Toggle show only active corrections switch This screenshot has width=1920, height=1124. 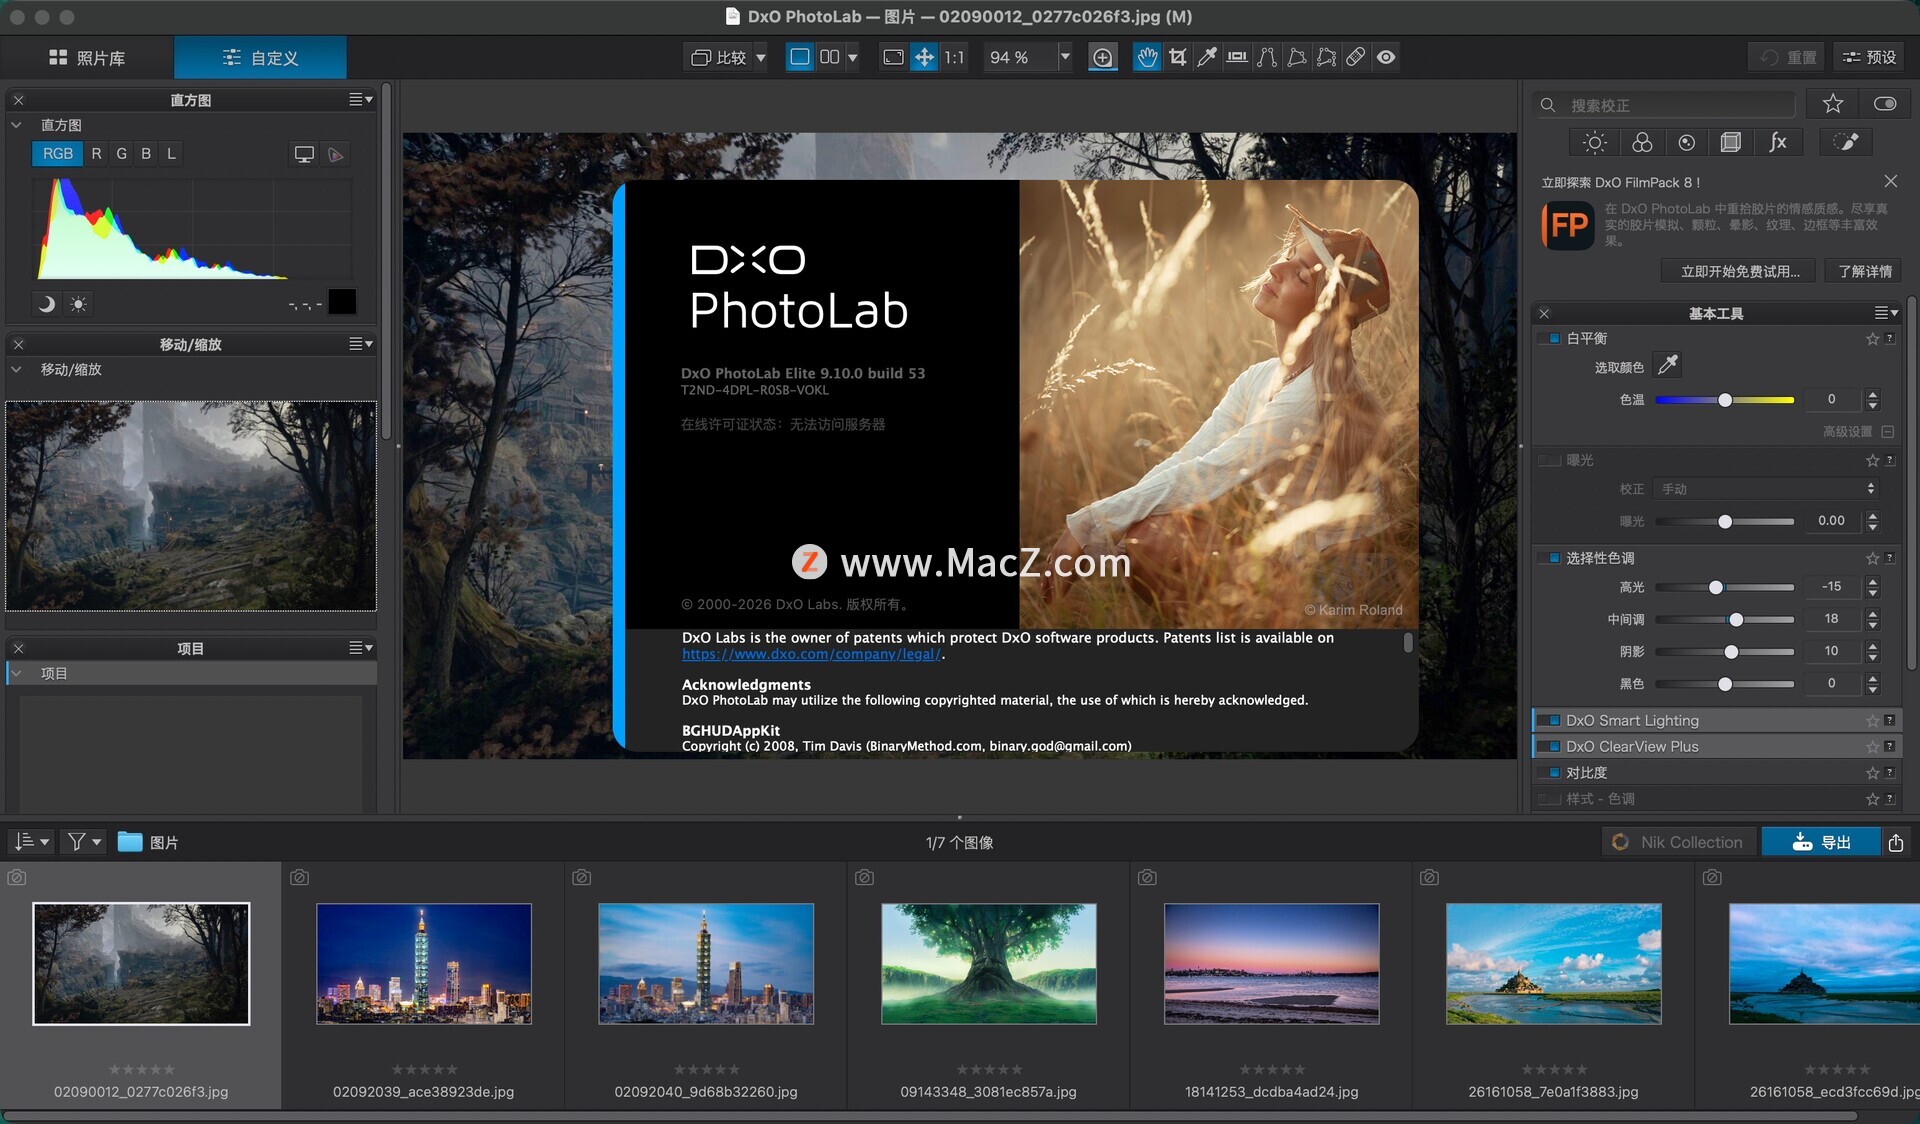point(1885,104)
